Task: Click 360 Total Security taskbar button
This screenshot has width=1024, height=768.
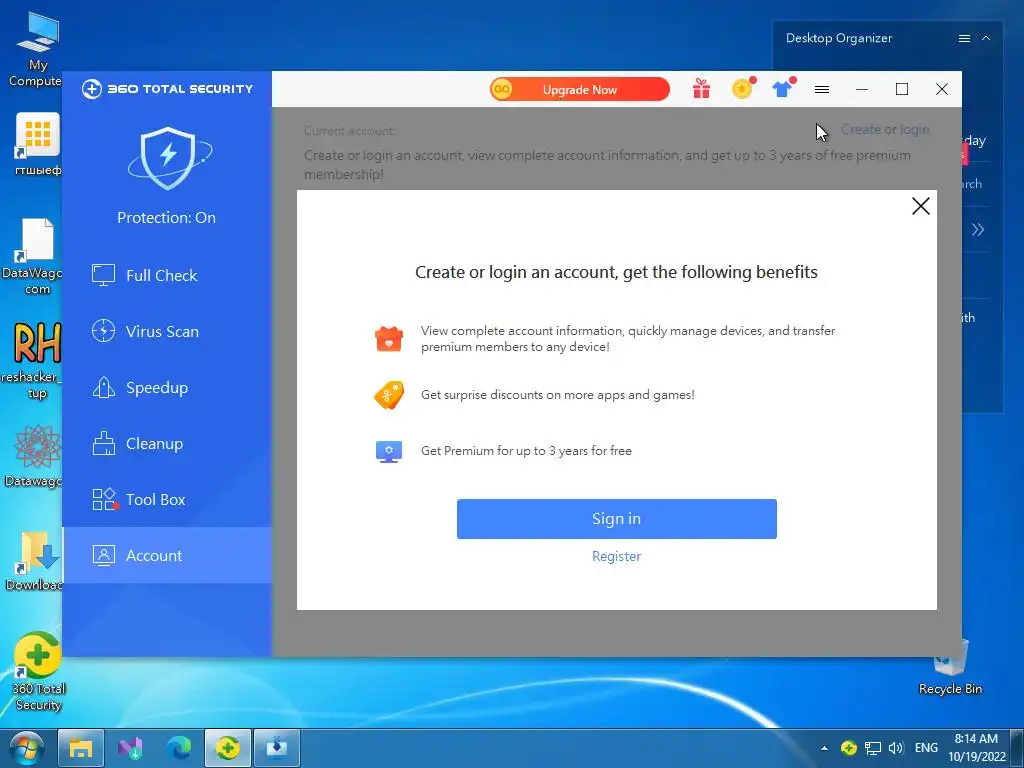Action: (228, 748)
